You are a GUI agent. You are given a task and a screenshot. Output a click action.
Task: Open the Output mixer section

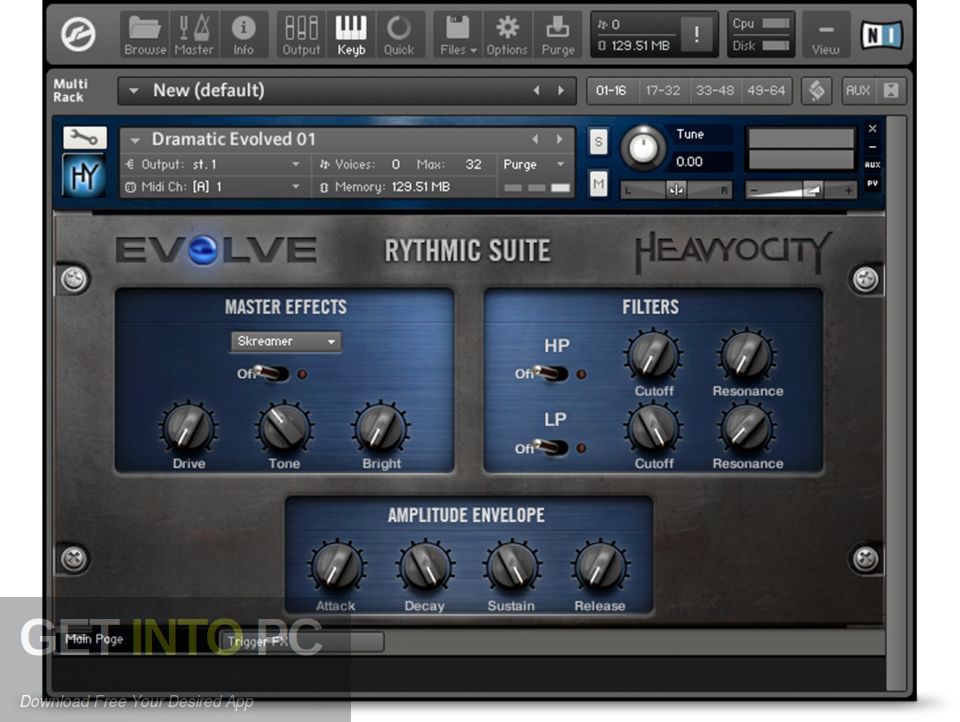tap(301, 35)
